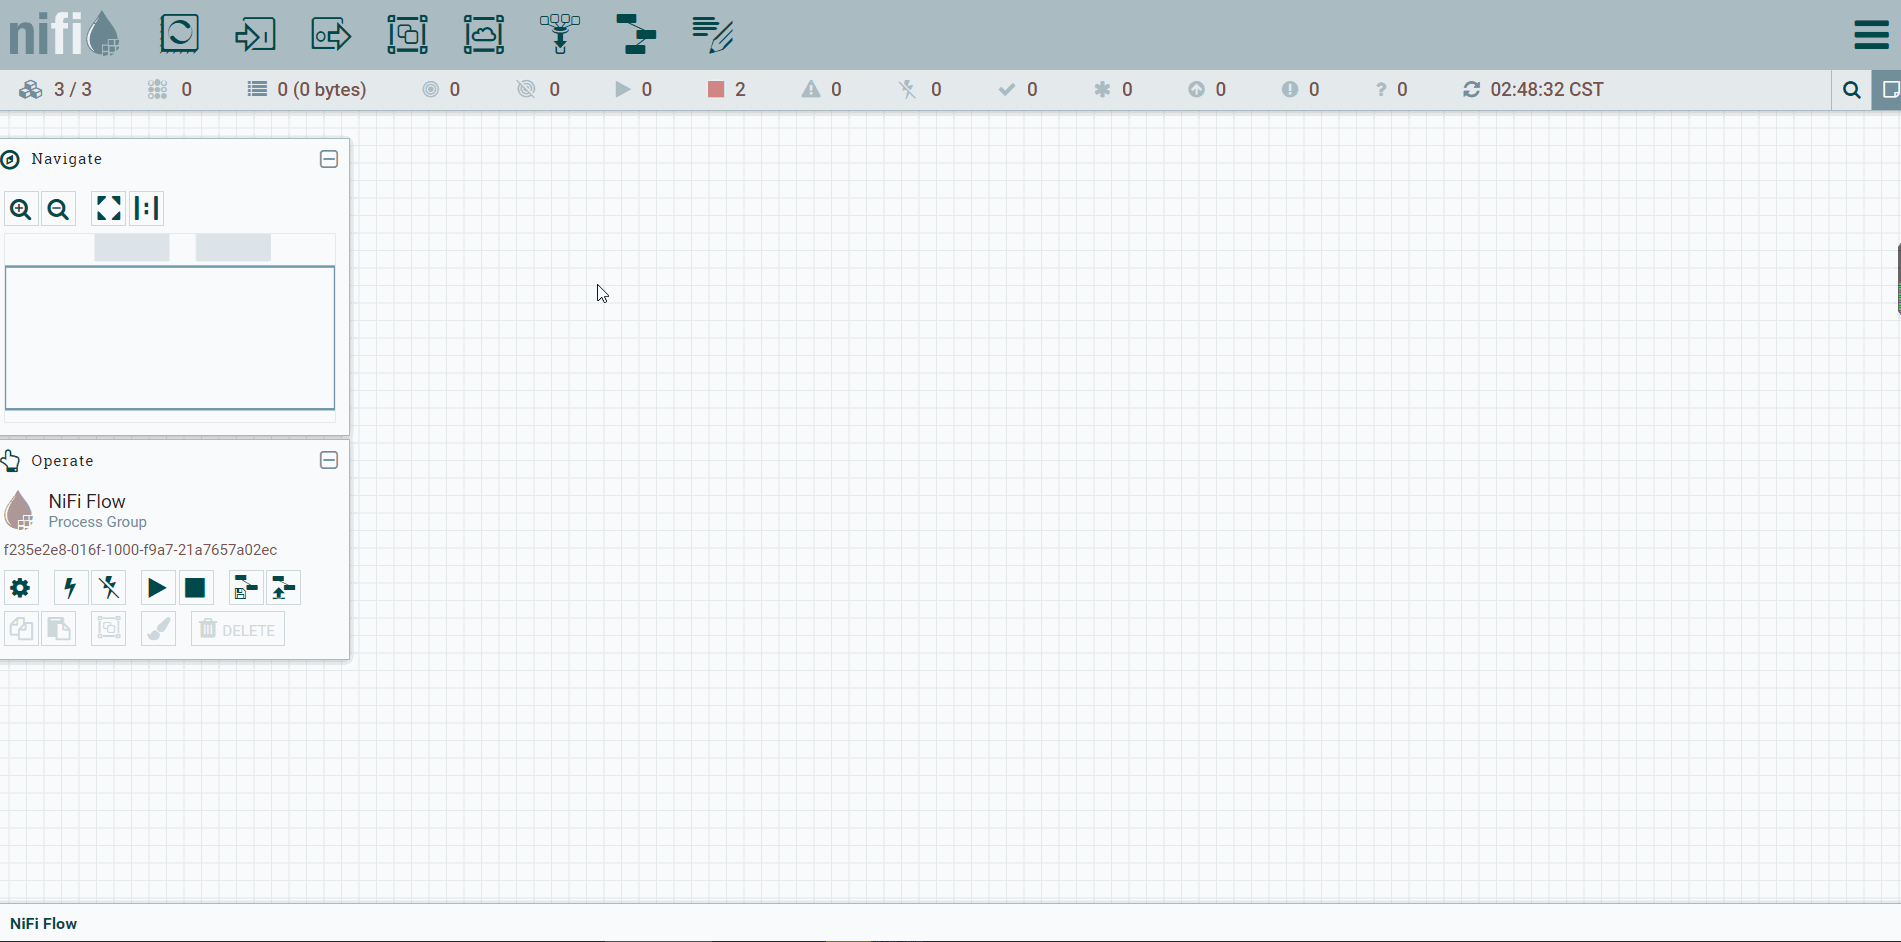Click the NiFi logo
The height and width of the screenshot is (942, 1901).
pyautogui.click(x=64, y=33)
